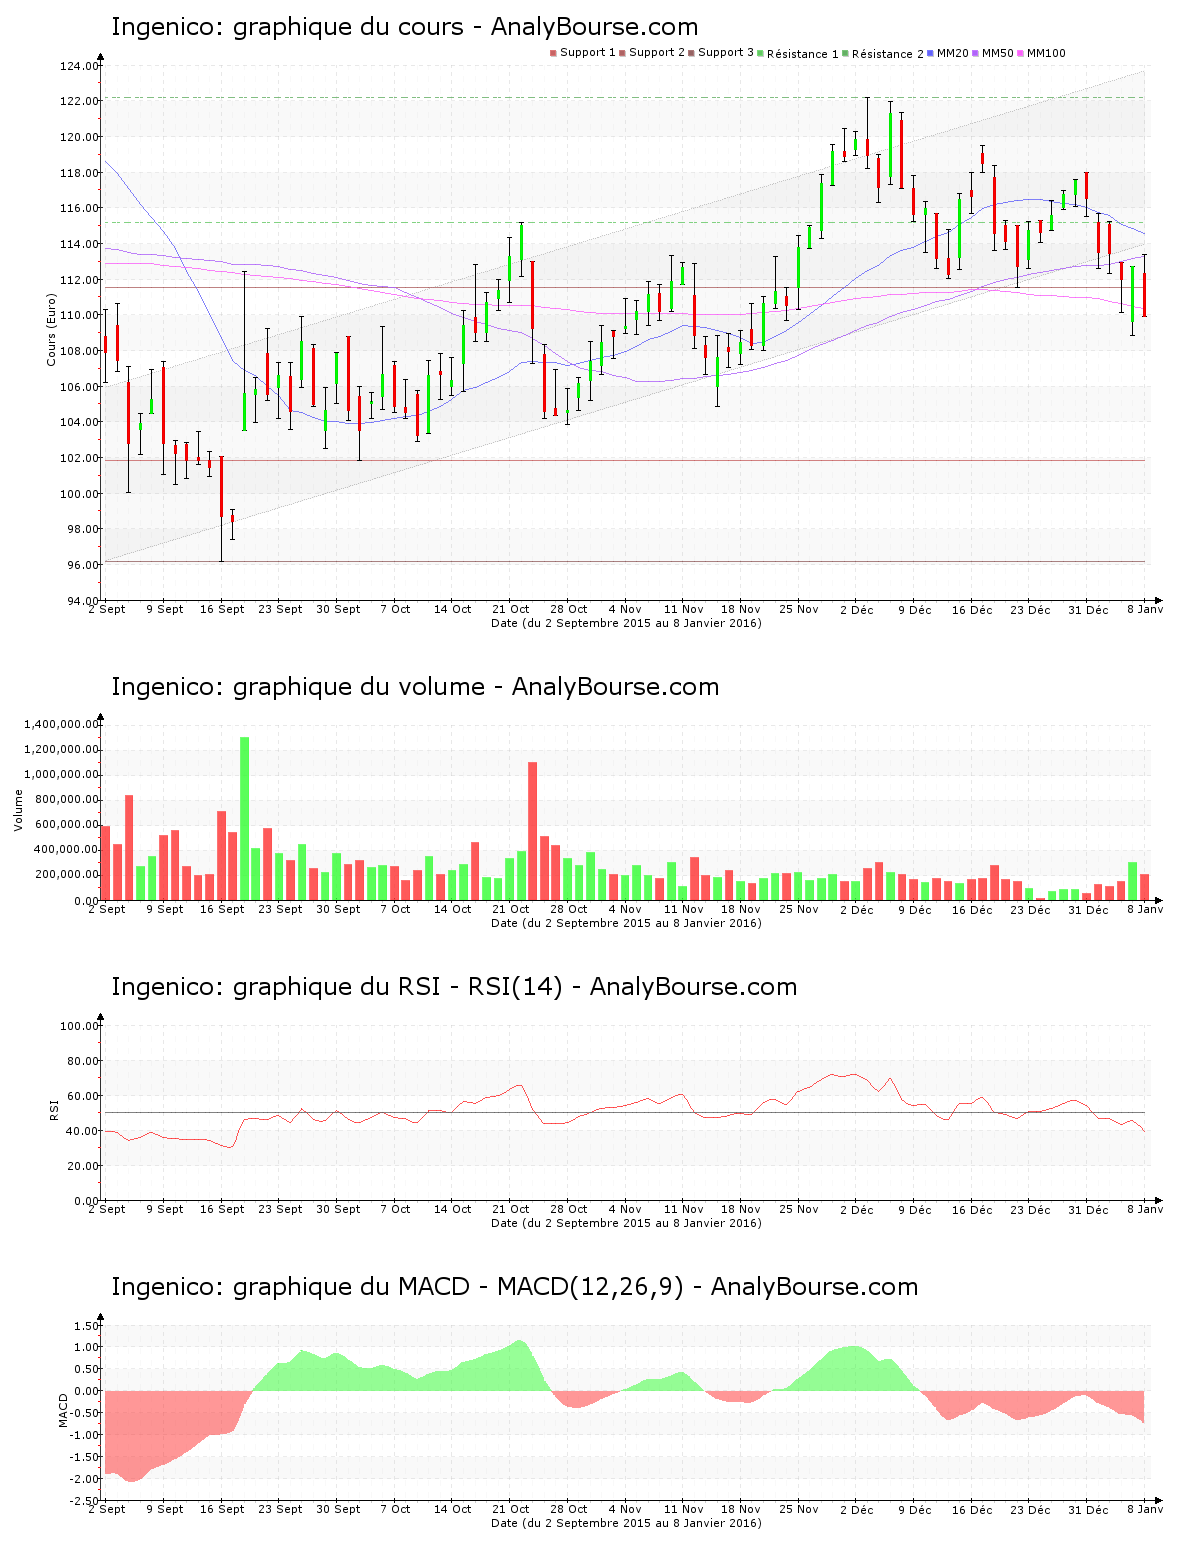Click '16 Sept' date under the volume chart
The width and height of the screenshot is (1200, 1550).
pyautogui.click(x=222, y=909)
